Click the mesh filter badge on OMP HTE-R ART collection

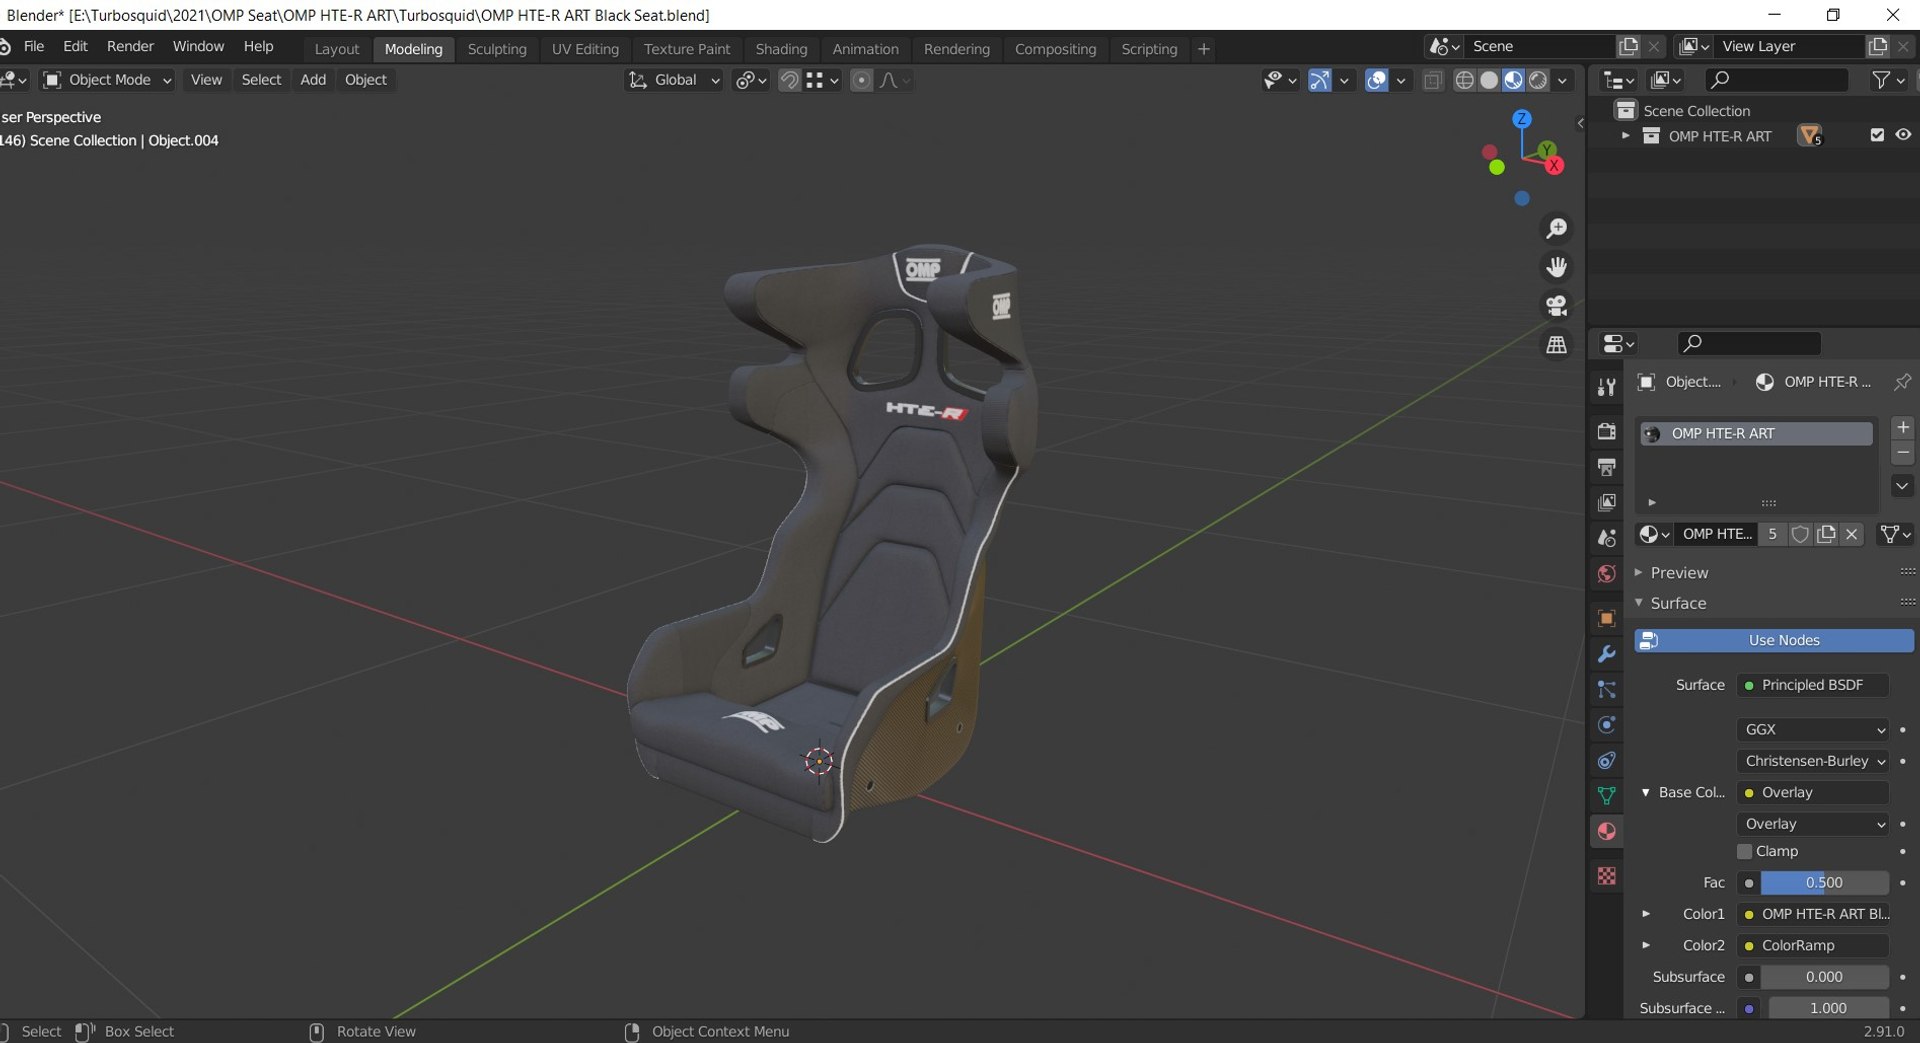tap(1810, 136)
